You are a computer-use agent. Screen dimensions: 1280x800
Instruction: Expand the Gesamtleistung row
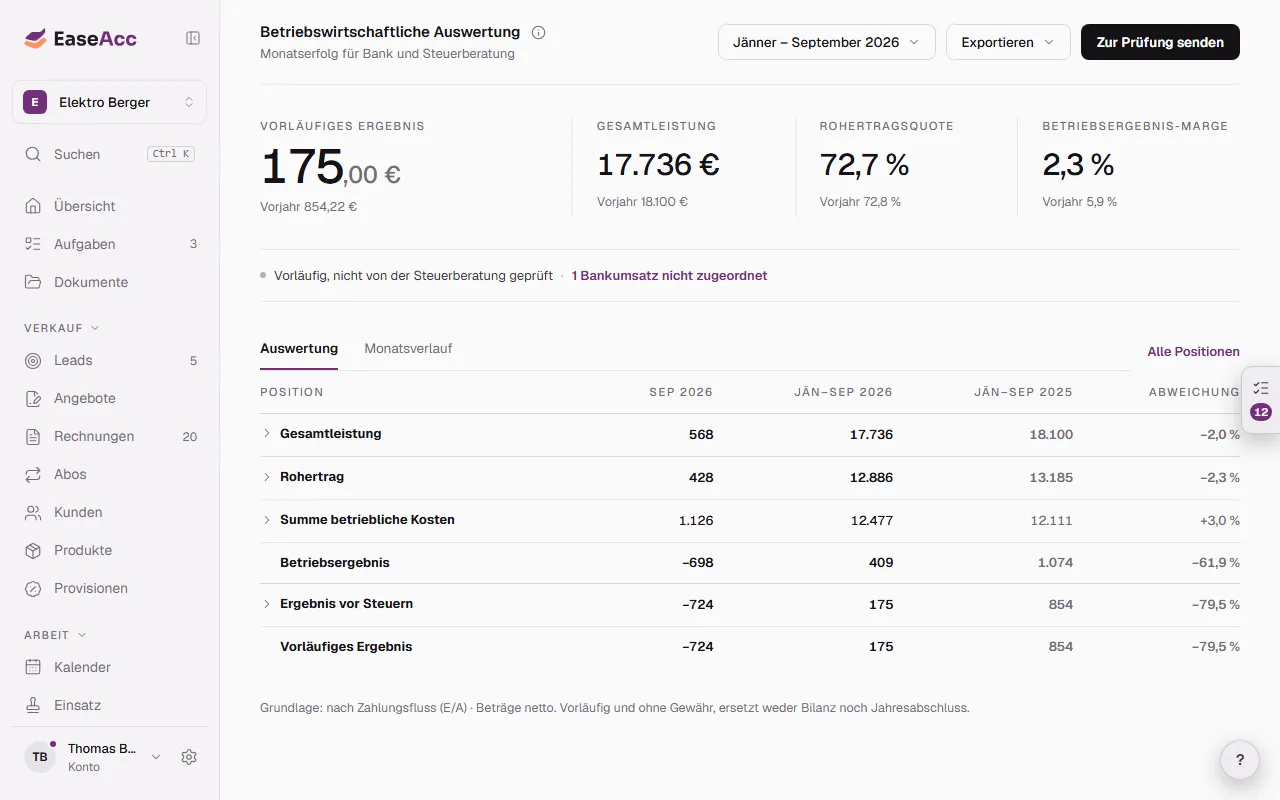coord(267,434)
